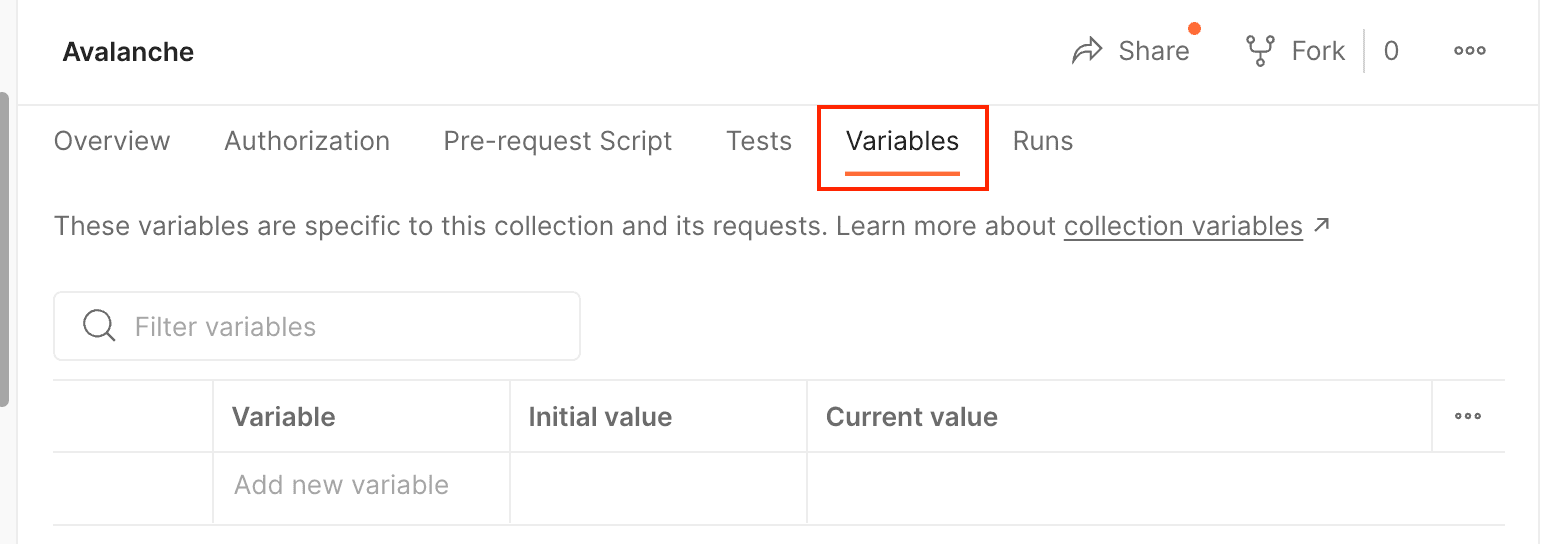Screen dimensions: 1544x544
Task: Switch to the Overview tab
Action: click(x=112, y=141)
